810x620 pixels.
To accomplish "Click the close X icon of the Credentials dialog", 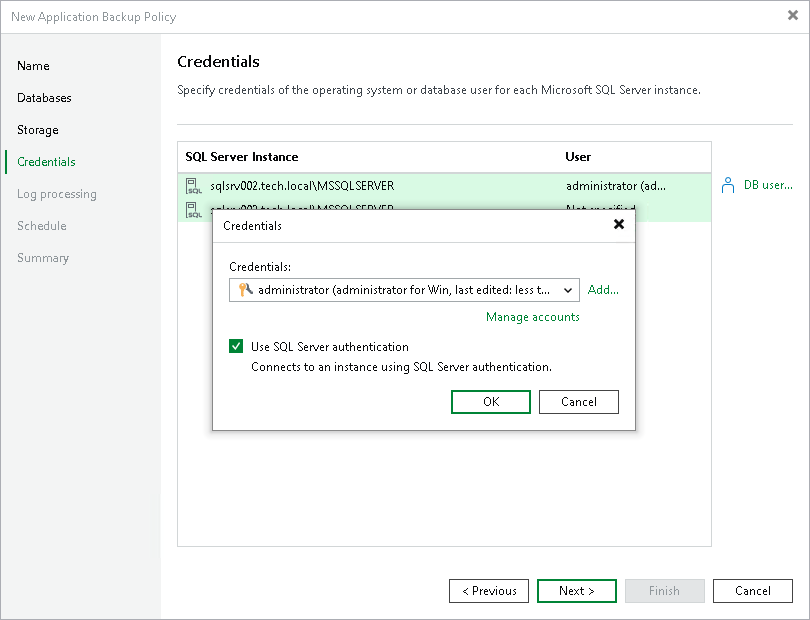I will coord(619,225).
